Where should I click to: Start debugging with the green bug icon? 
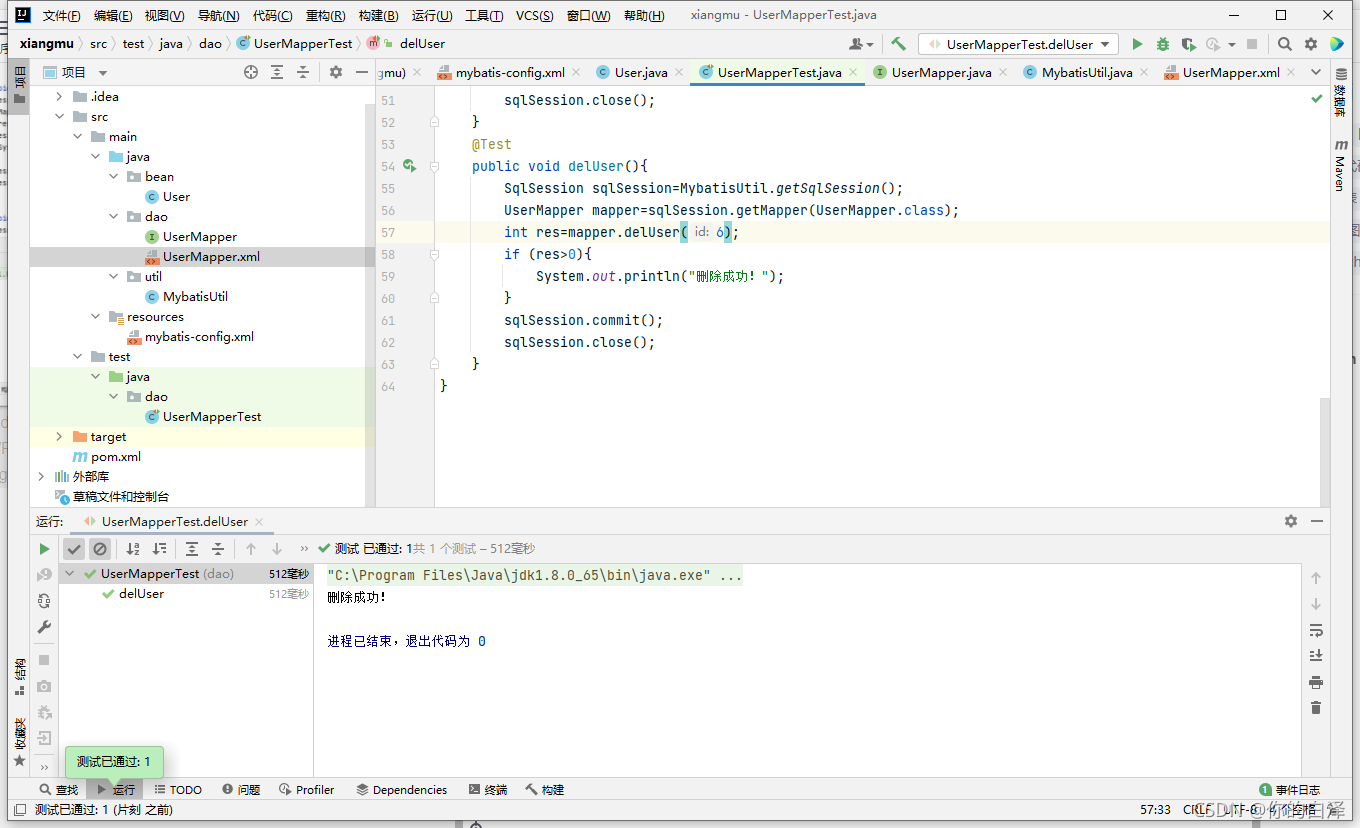tap(1162, 44)
